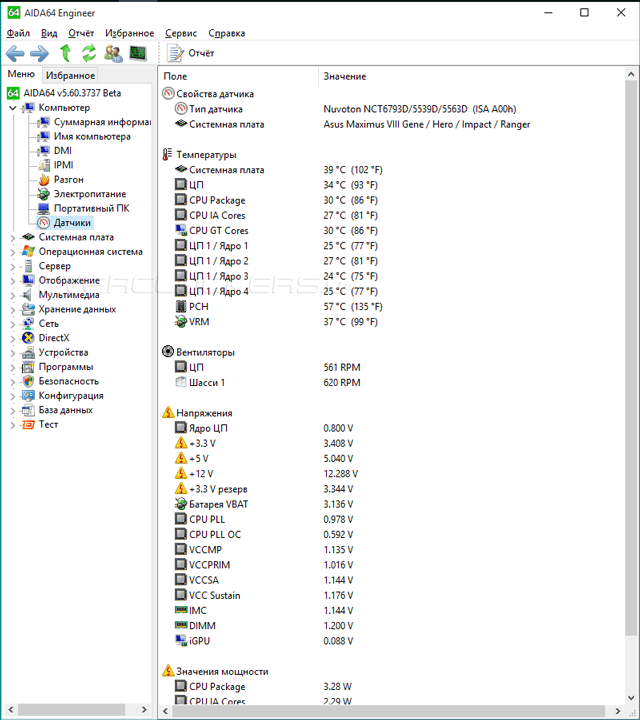Click the Forward arrow toolbar icon
Screen dimensions: 640x720
39,54
